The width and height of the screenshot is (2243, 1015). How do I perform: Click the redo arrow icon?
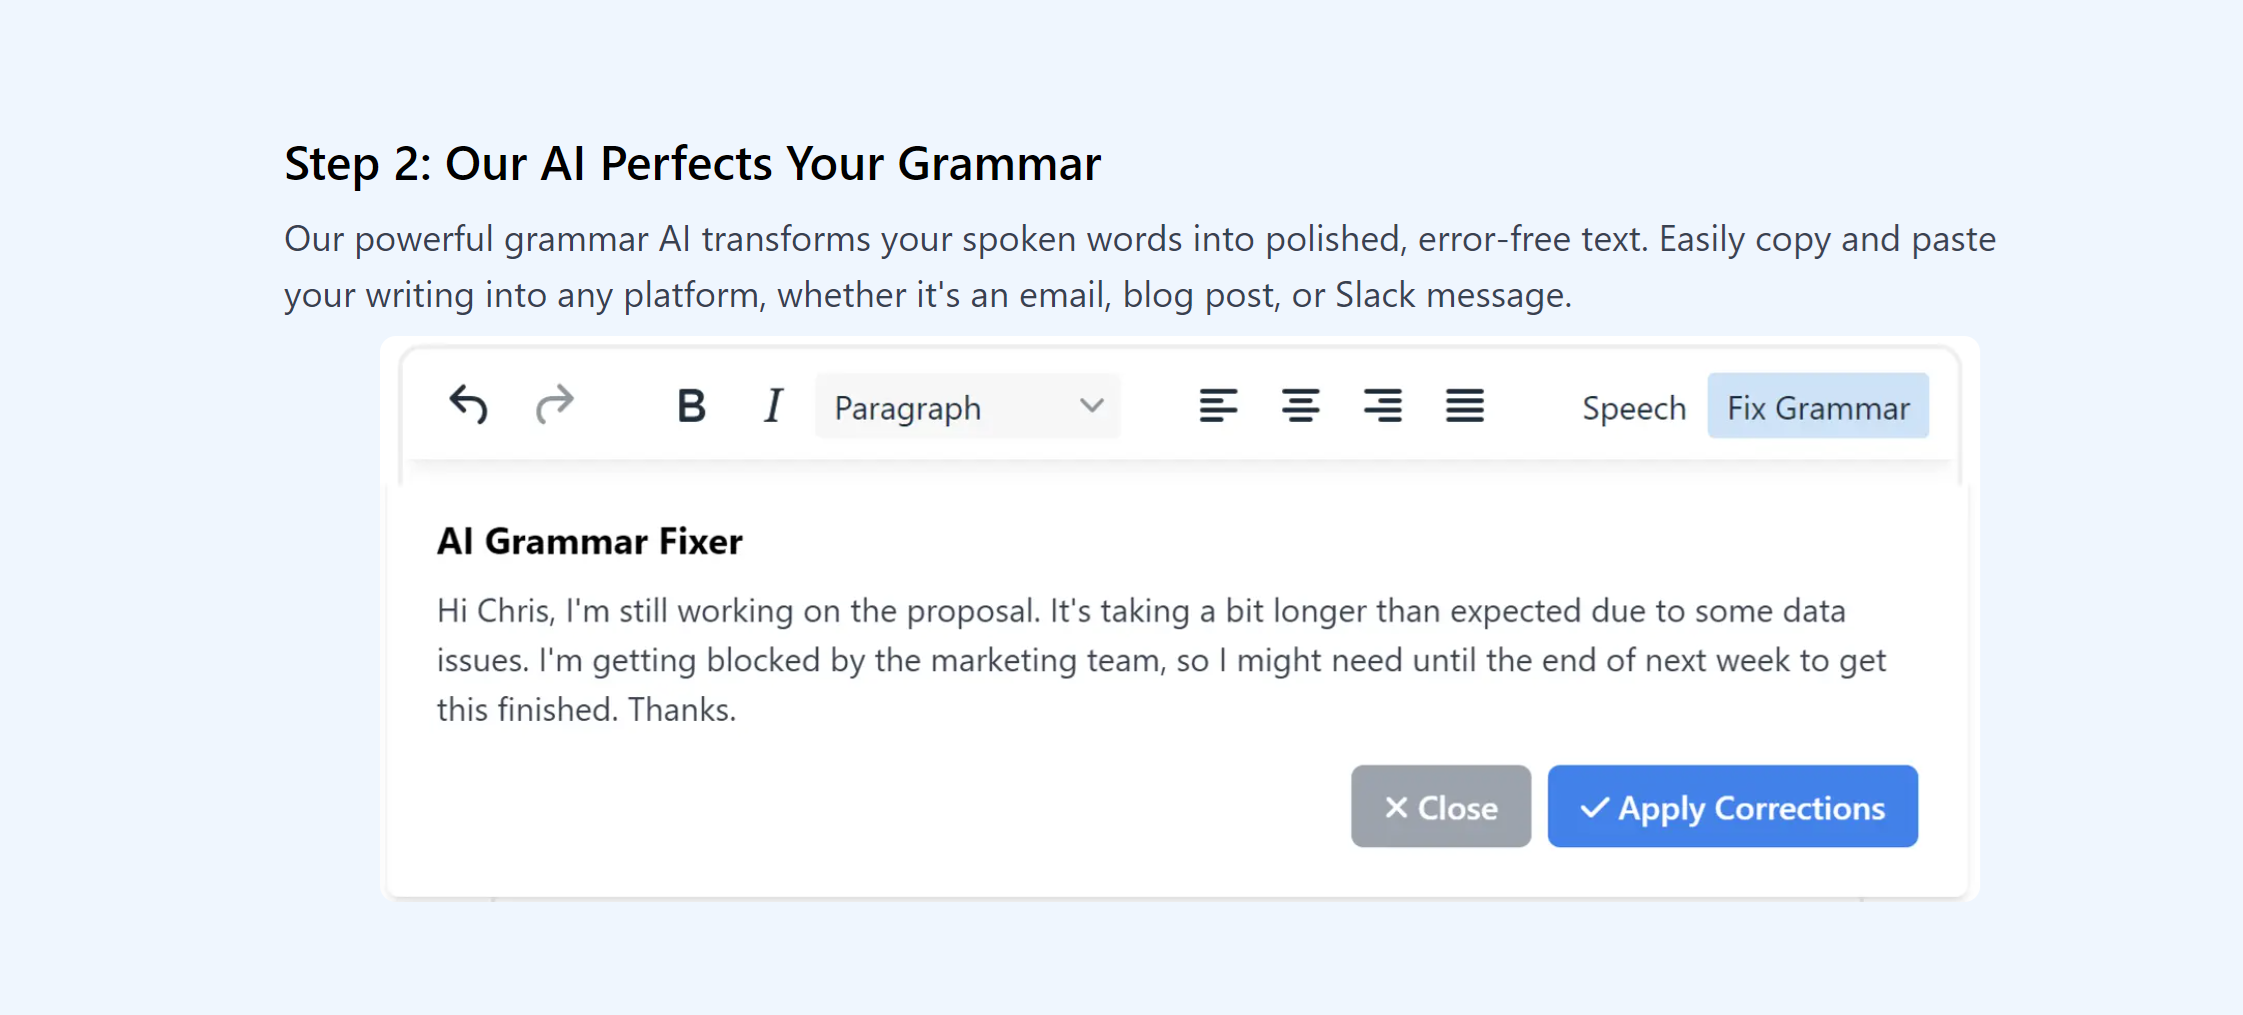coord(554,406)
